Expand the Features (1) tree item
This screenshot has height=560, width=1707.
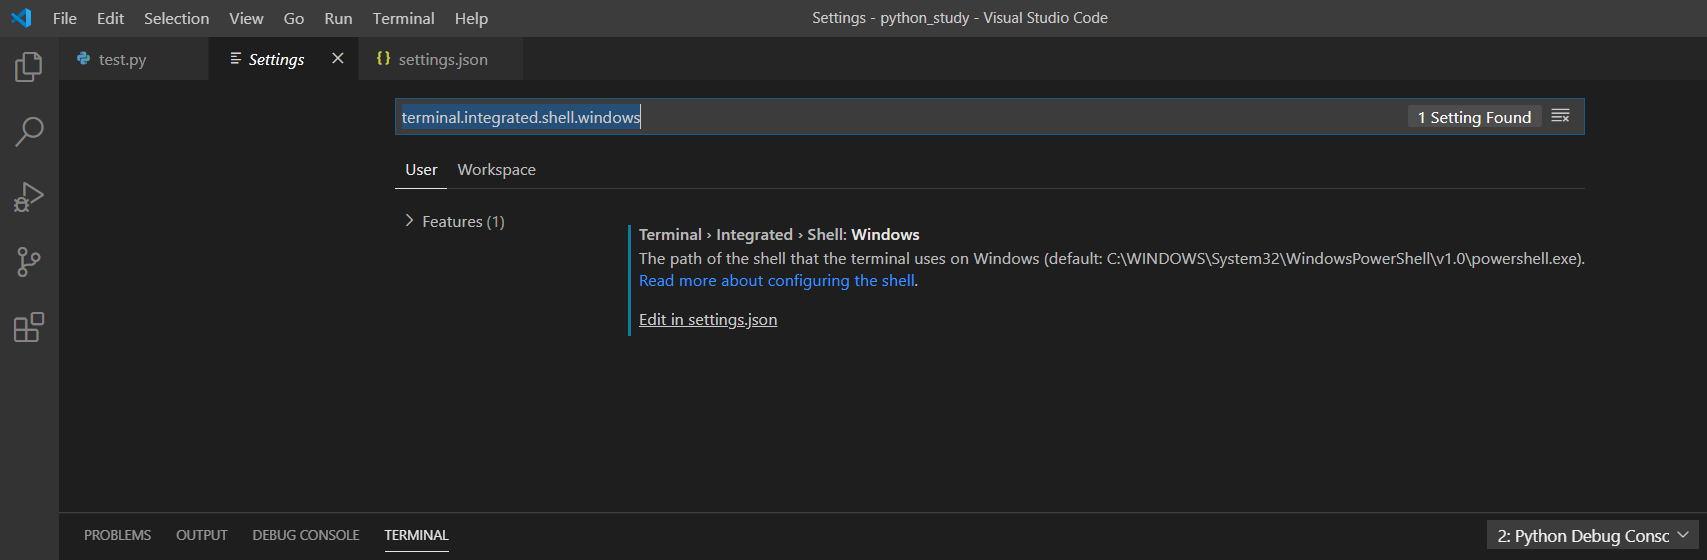[x=453, y=221]
